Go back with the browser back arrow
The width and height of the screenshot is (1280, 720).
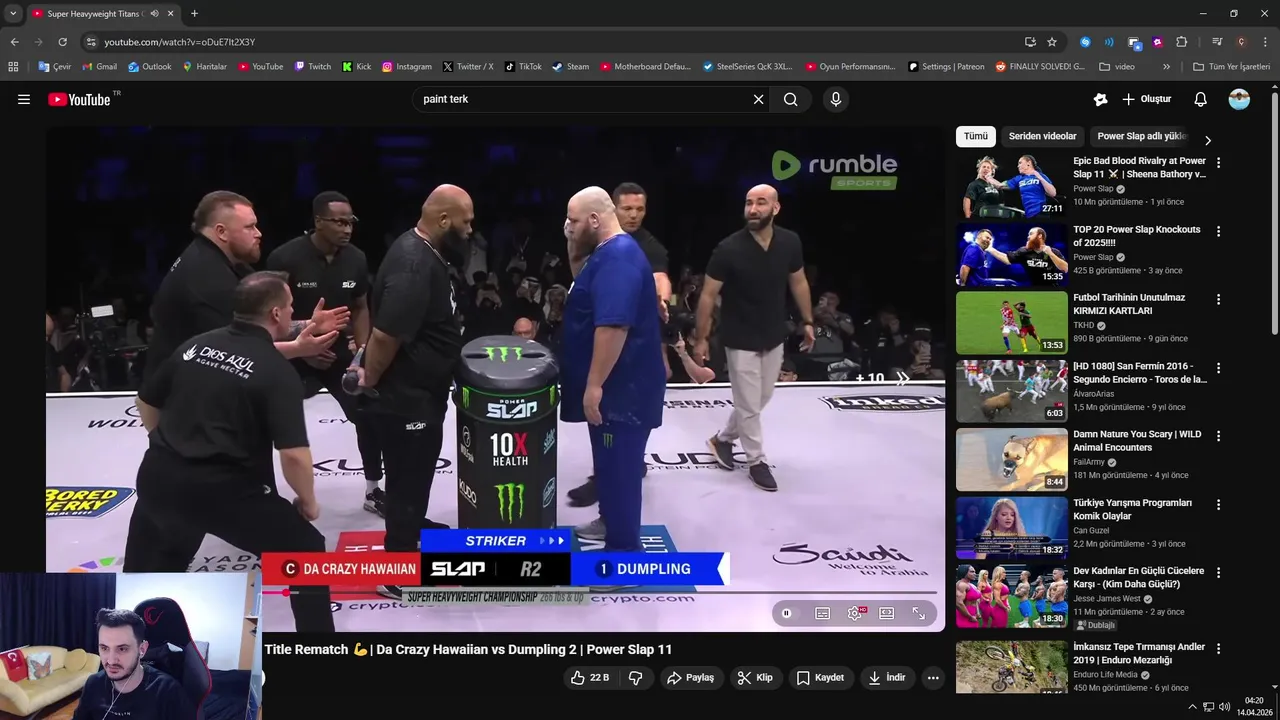[14, 42]
